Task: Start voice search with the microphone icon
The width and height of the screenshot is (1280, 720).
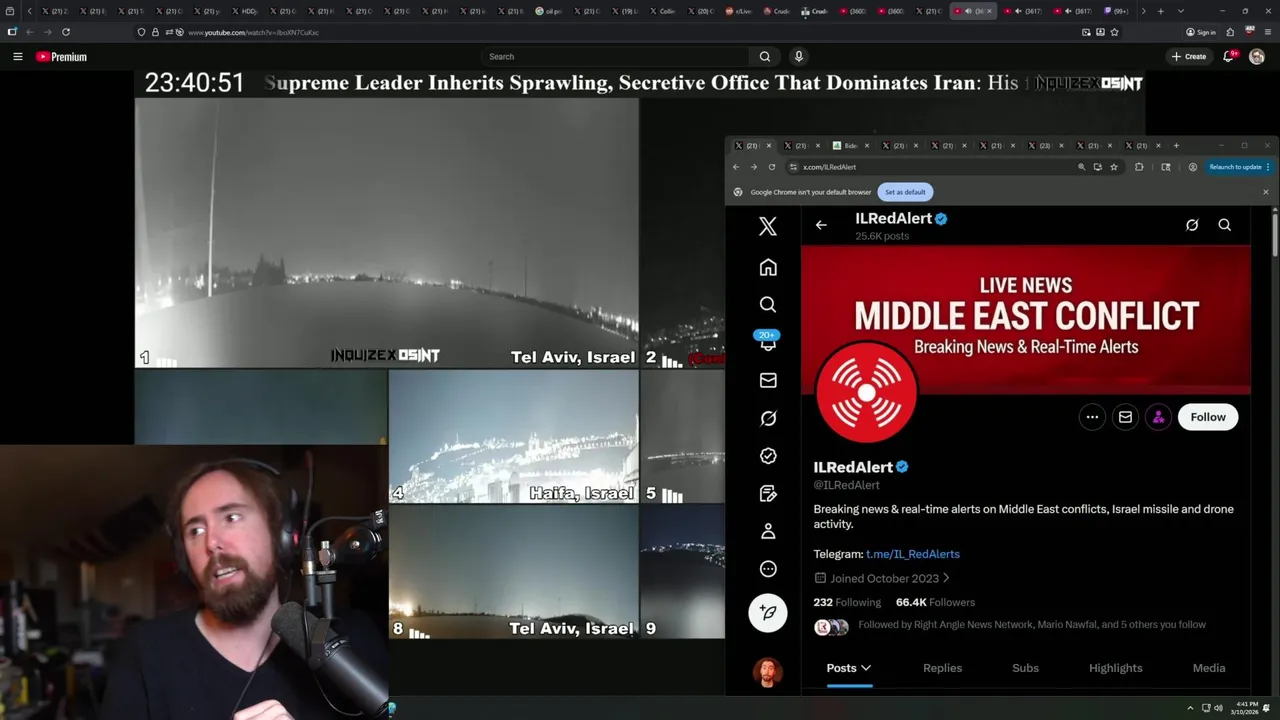Action: pyautogui.click(x=798, y=57)
